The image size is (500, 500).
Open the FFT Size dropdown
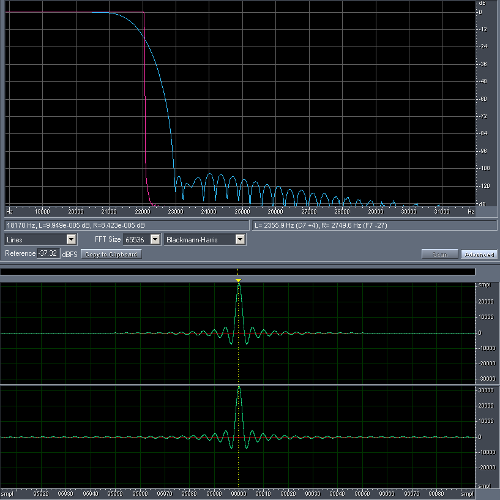pos(142,239)
